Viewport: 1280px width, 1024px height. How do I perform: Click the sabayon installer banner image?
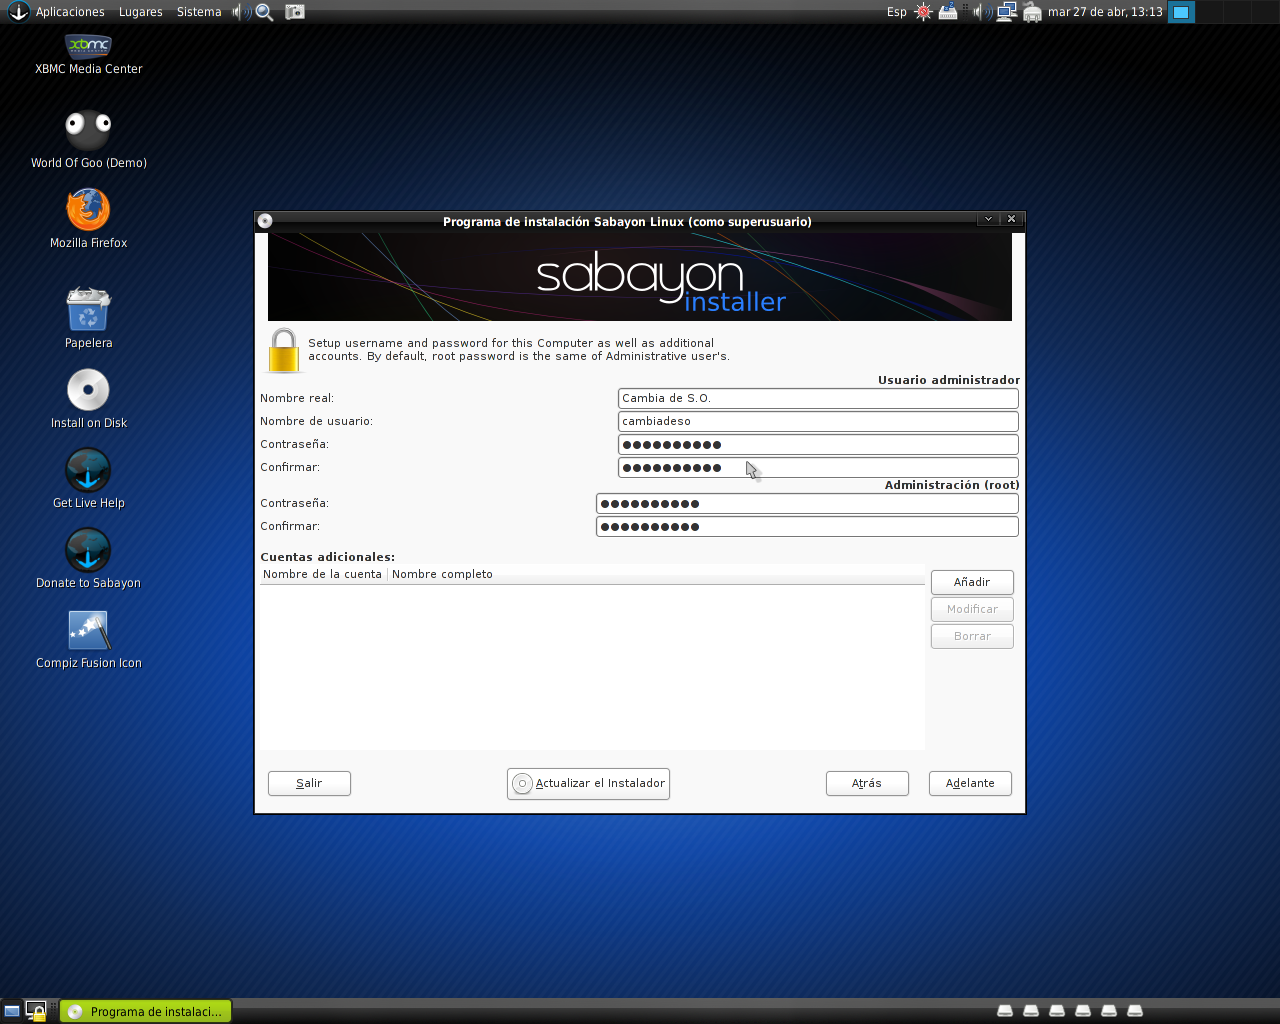640,277
